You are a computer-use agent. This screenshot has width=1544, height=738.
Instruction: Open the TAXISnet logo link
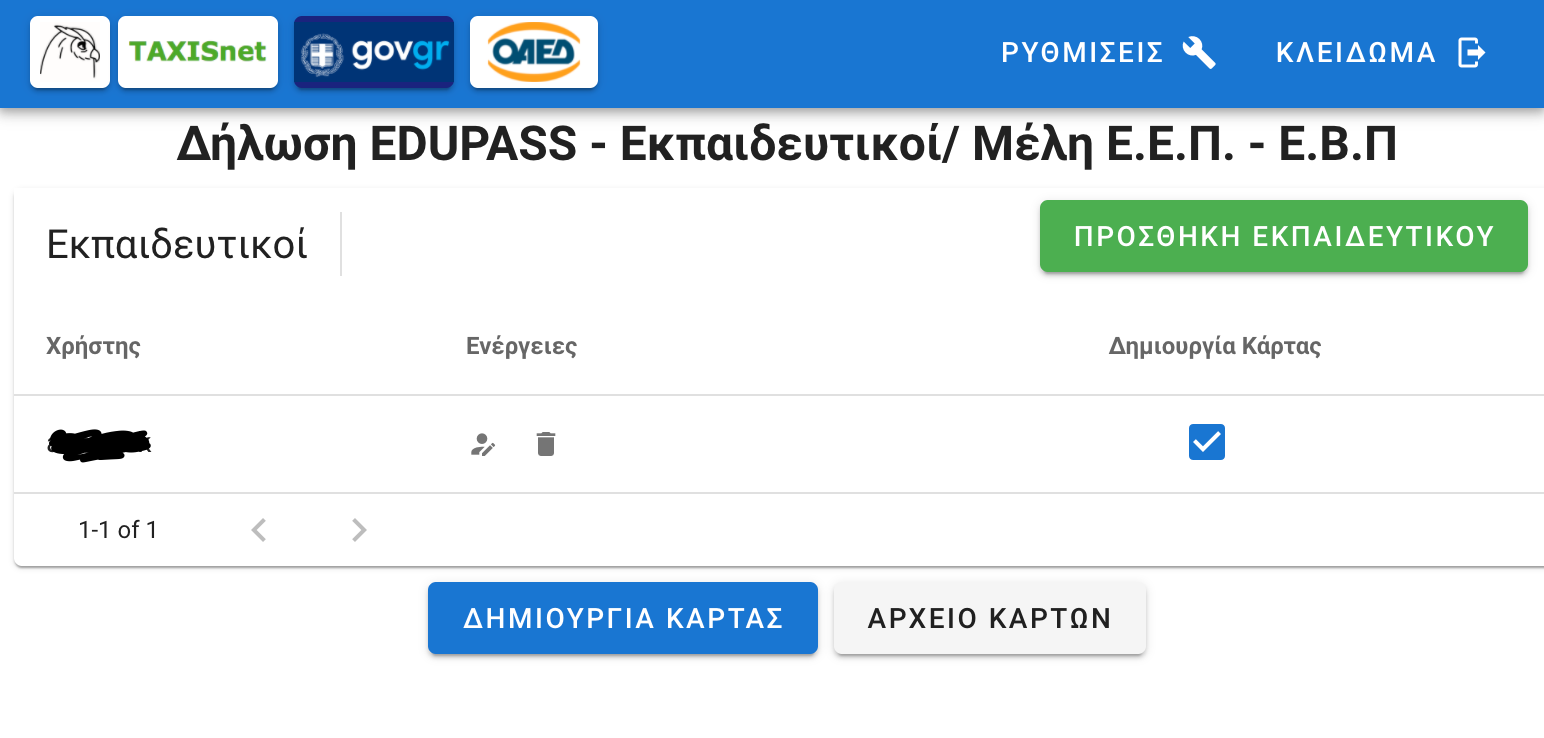pyautogui.click(x=198, y=52)
